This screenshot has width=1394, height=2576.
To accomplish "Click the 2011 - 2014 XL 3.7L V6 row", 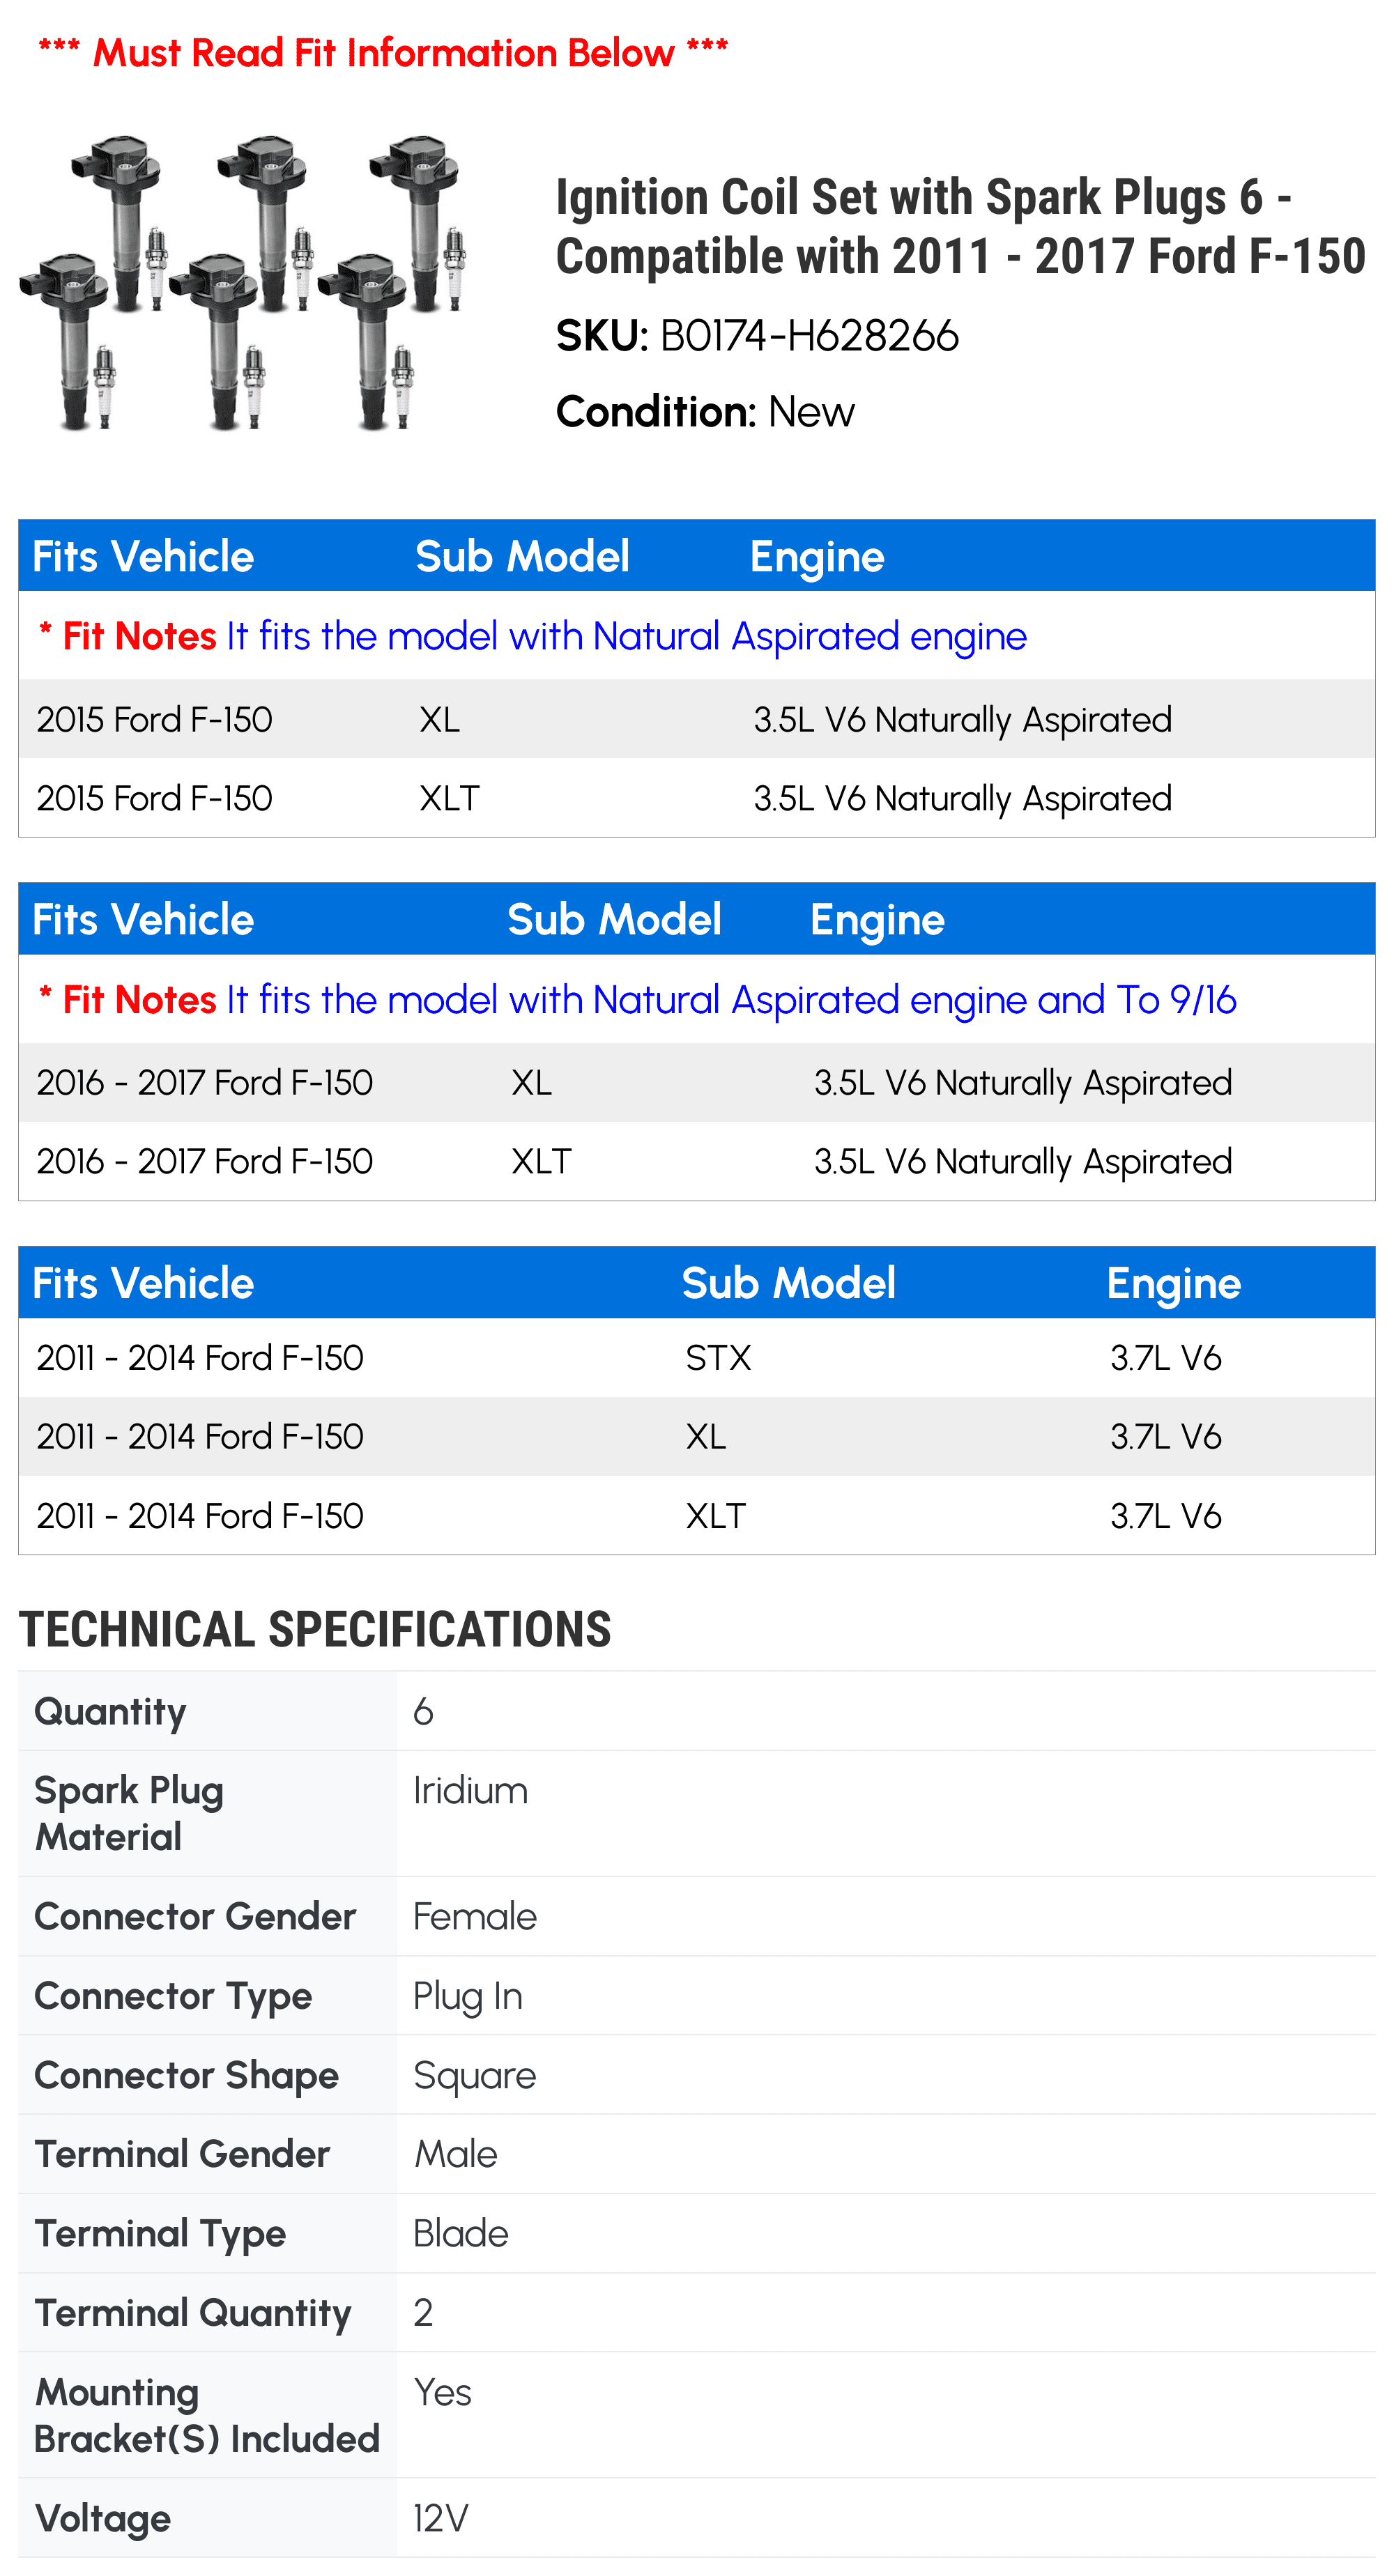I will (697, 1436).
